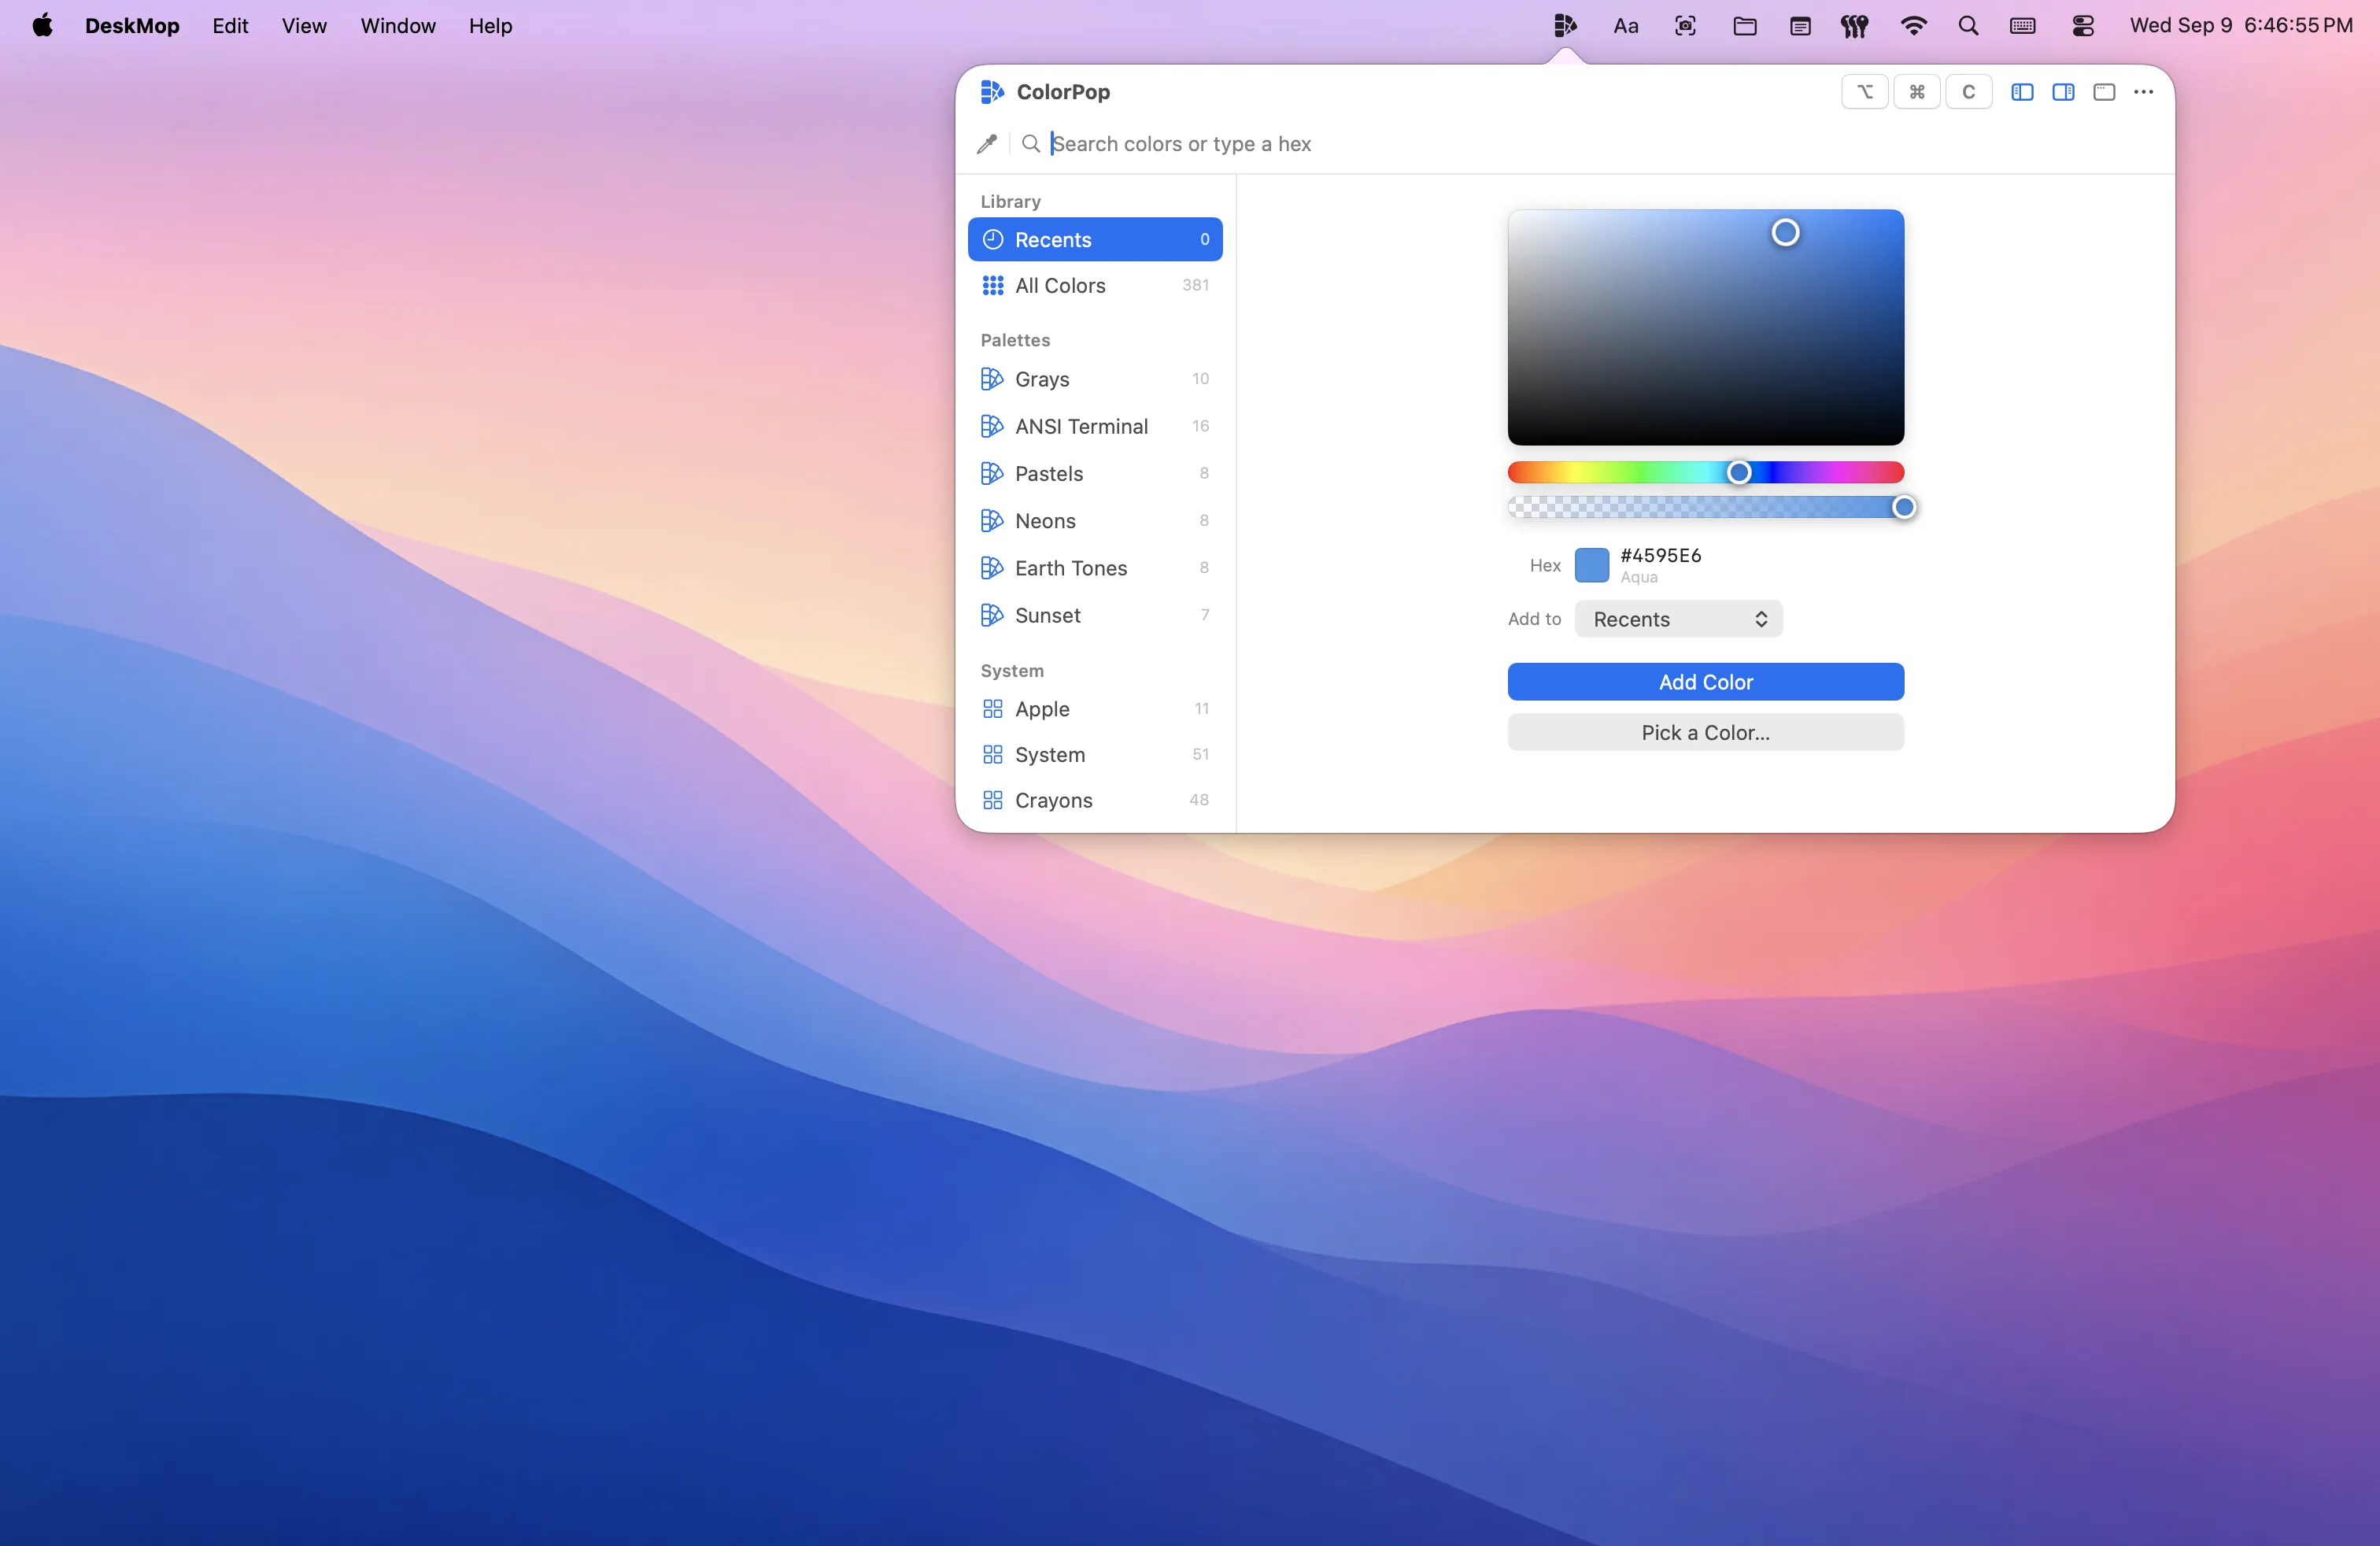Viewport: 2380px width, 1546px height.
Task: Click the ColorPop logo in header
Action: 992,92
